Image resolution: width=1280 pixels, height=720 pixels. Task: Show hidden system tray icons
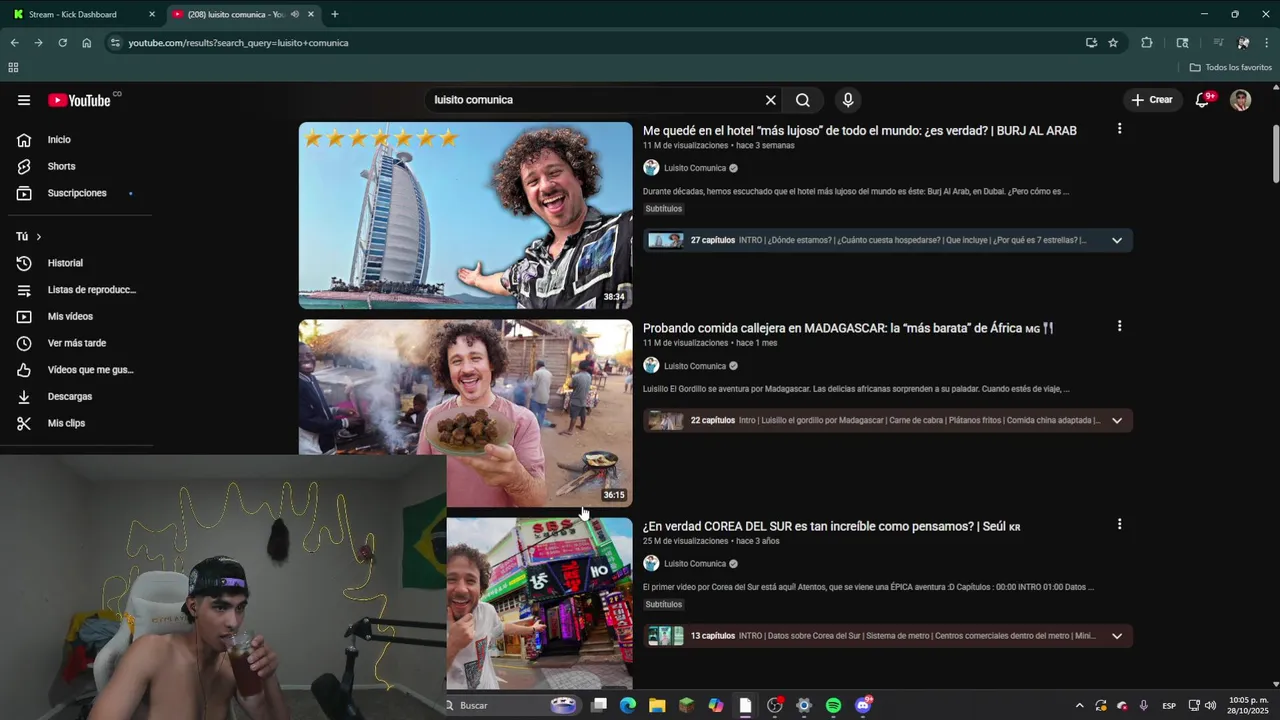(1079, 705)
